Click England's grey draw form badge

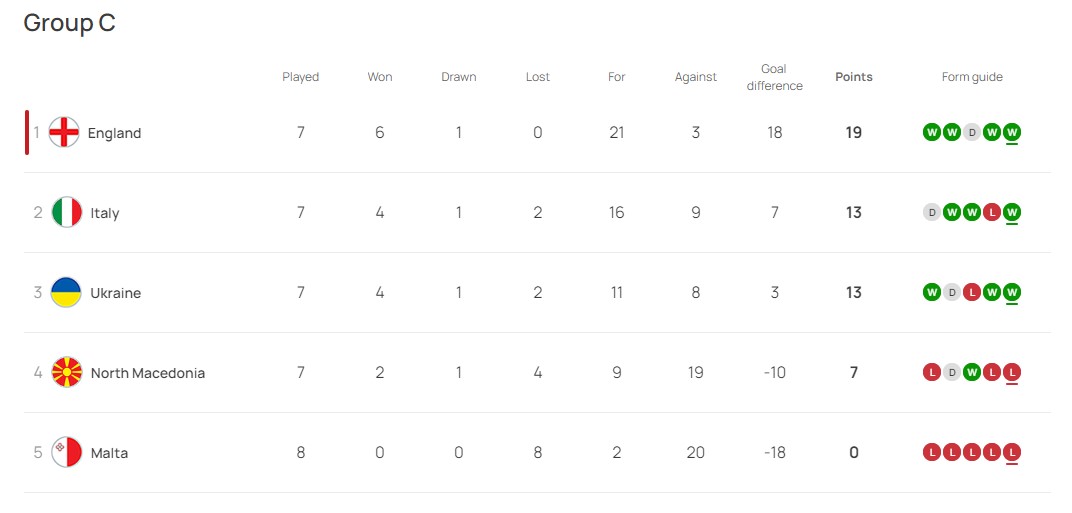coord(972,132)
